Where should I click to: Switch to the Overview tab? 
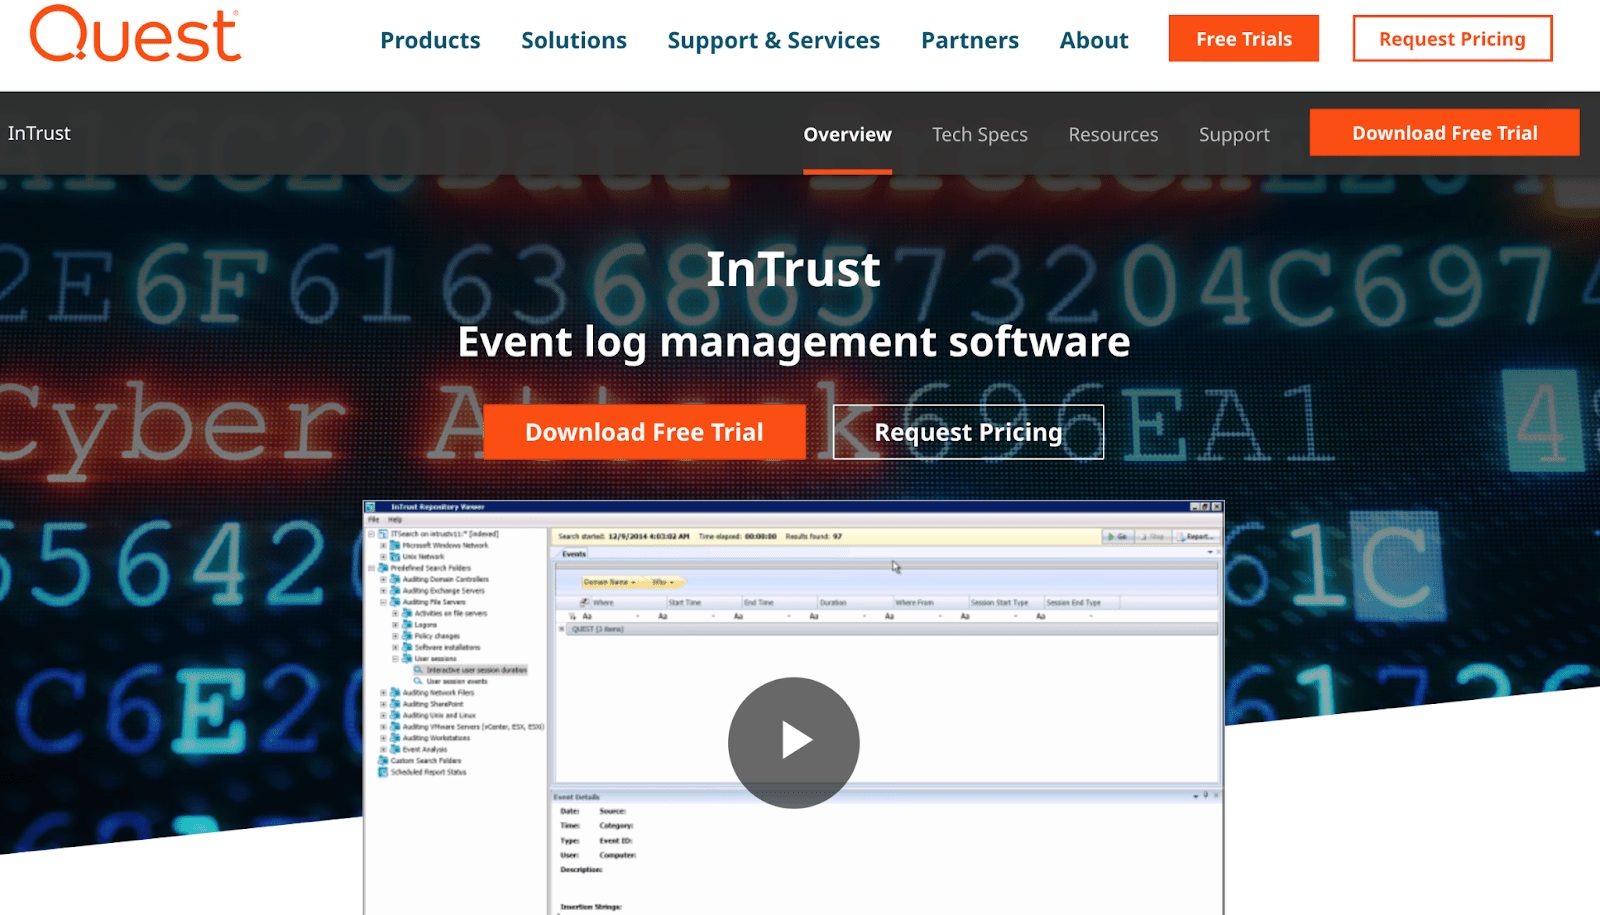[x=847, y=134]
